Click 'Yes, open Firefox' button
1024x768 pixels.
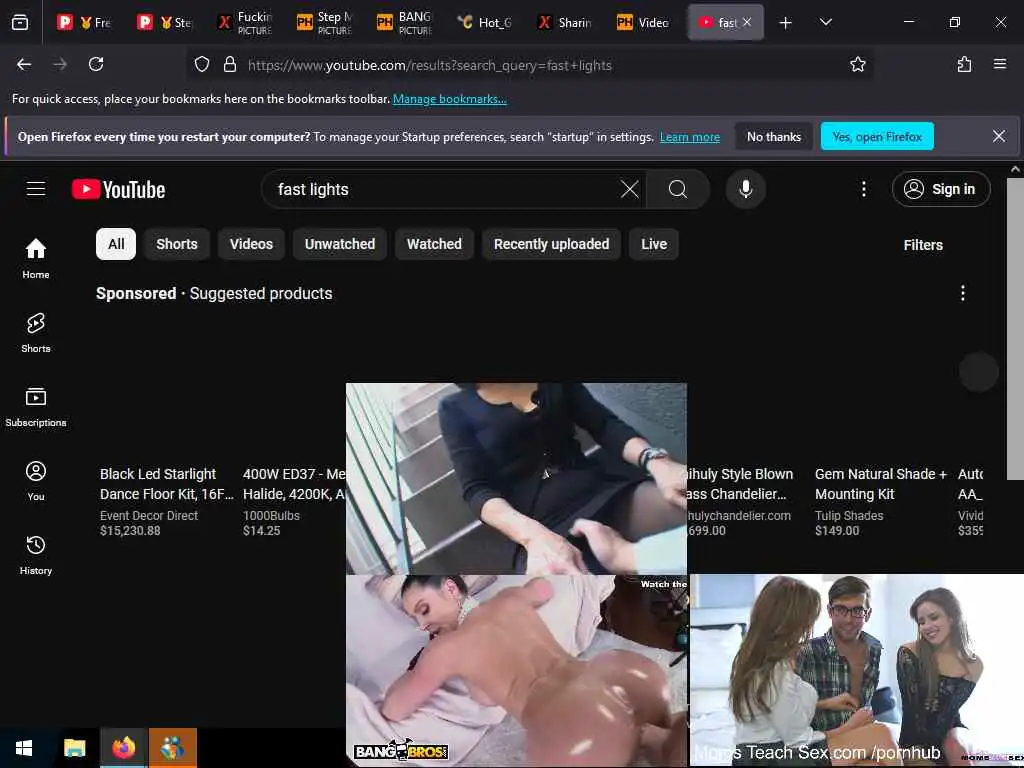click(877, 136)
